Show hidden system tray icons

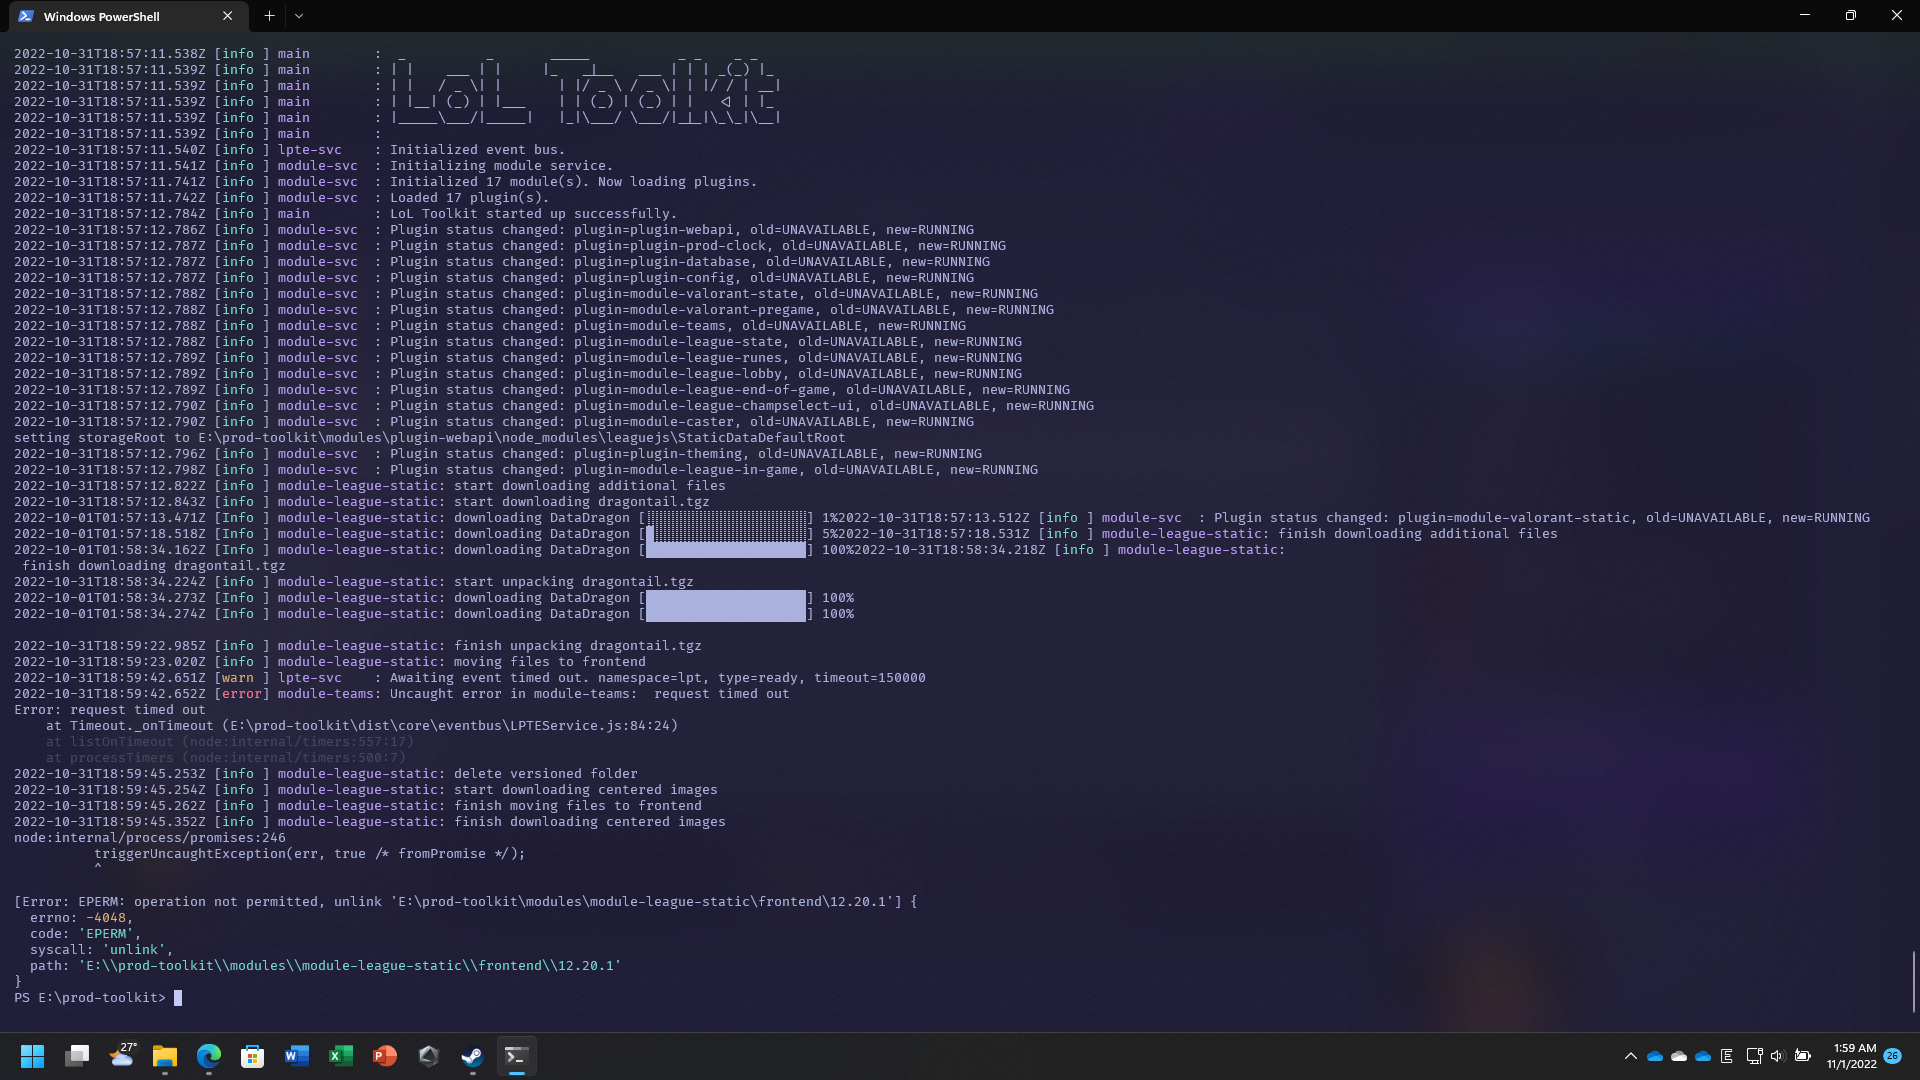[x=1630, y=1056]
